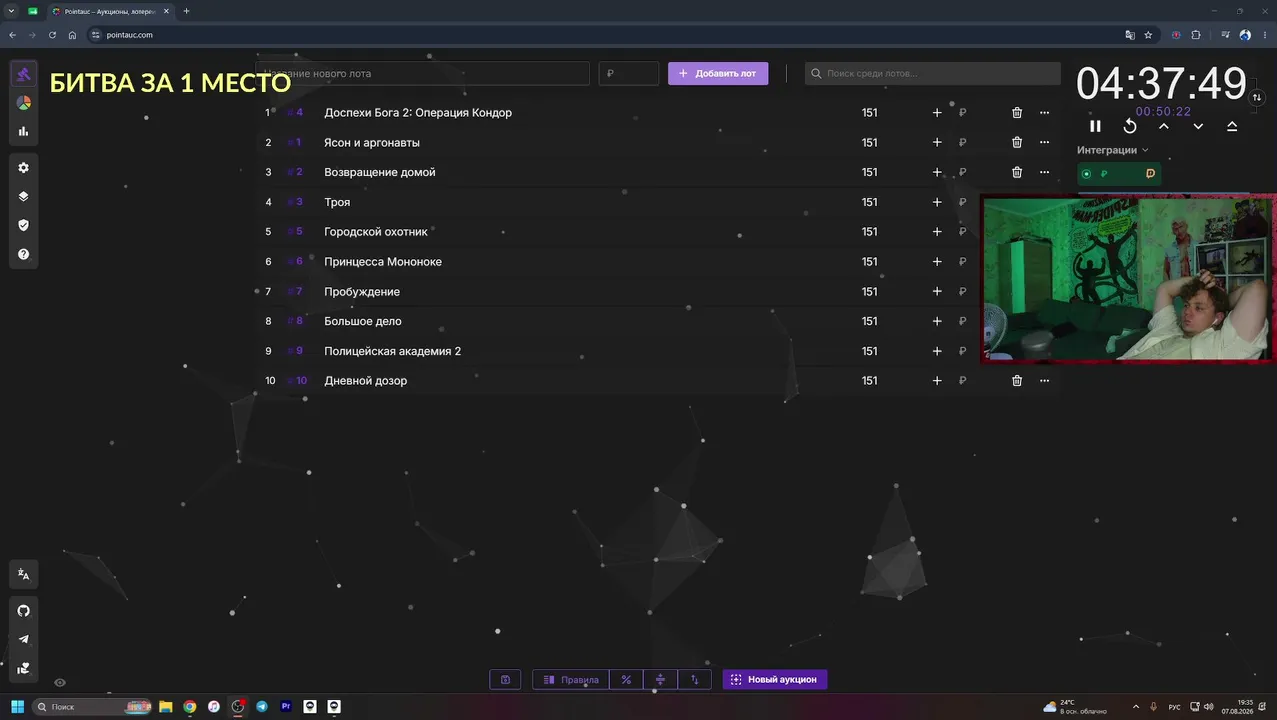The width and height of the screenshot is (1277, 720).
Task: Collapse the Интеграции section
Action: (x=1113, y=150)
